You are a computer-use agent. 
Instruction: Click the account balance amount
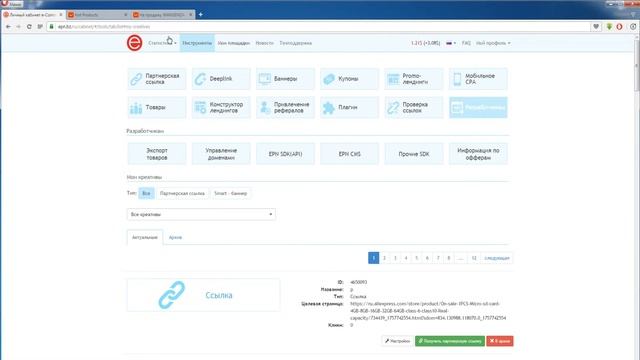point(426,43)
